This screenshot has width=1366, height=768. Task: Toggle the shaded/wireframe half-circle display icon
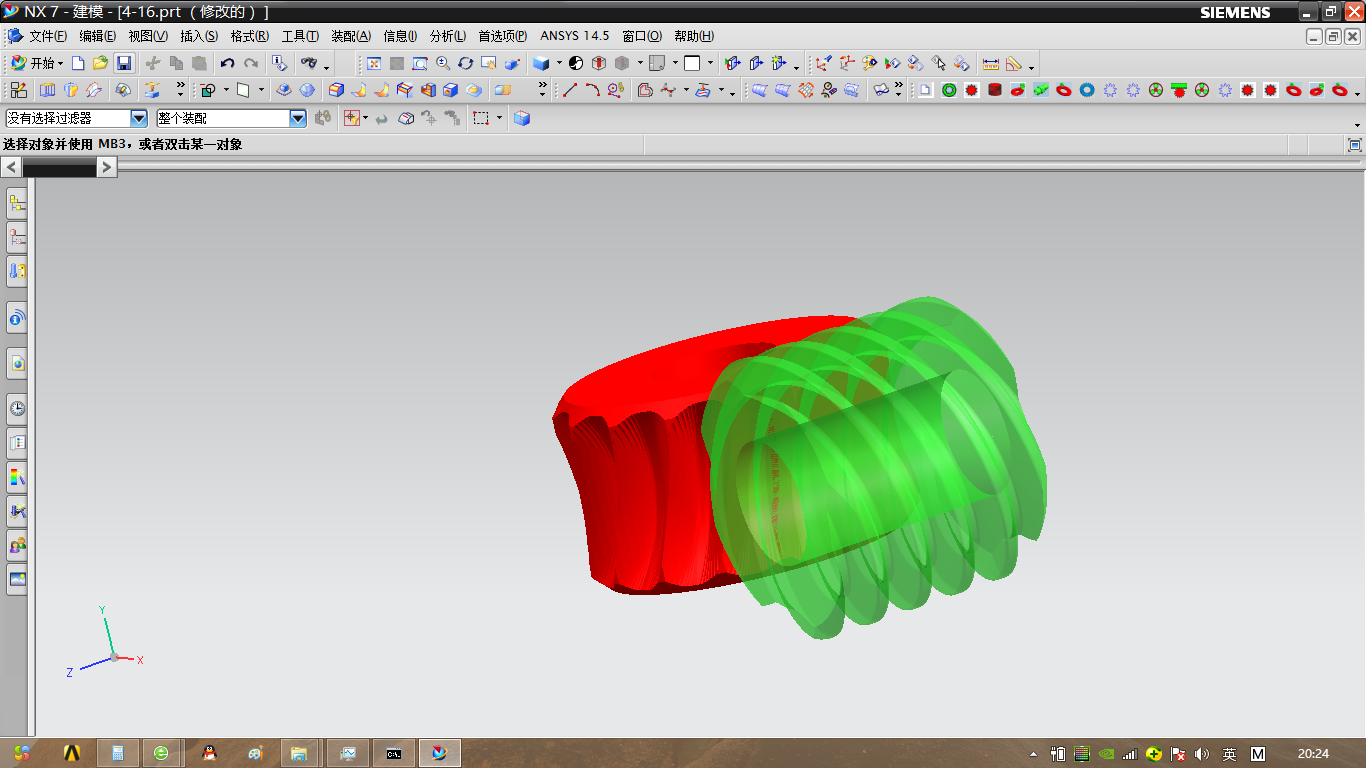click(576, 63)
